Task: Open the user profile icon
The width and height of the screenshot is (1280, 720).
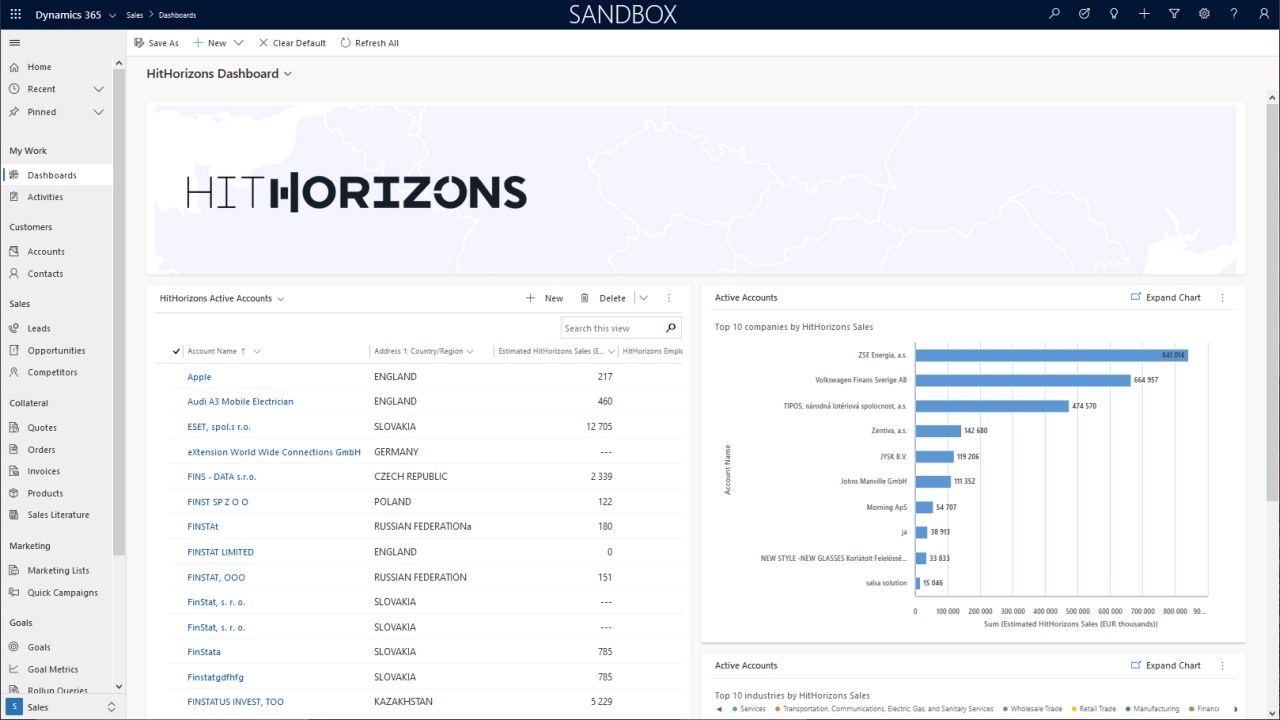Action: point(1262,14)
